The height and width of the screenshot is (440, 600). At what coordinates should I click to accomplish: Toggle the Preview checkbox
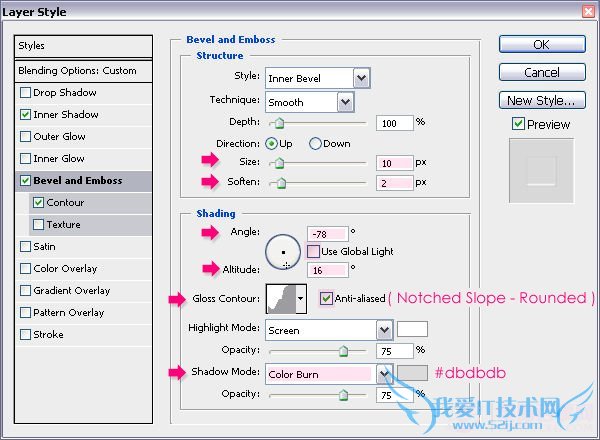(518, 124)
